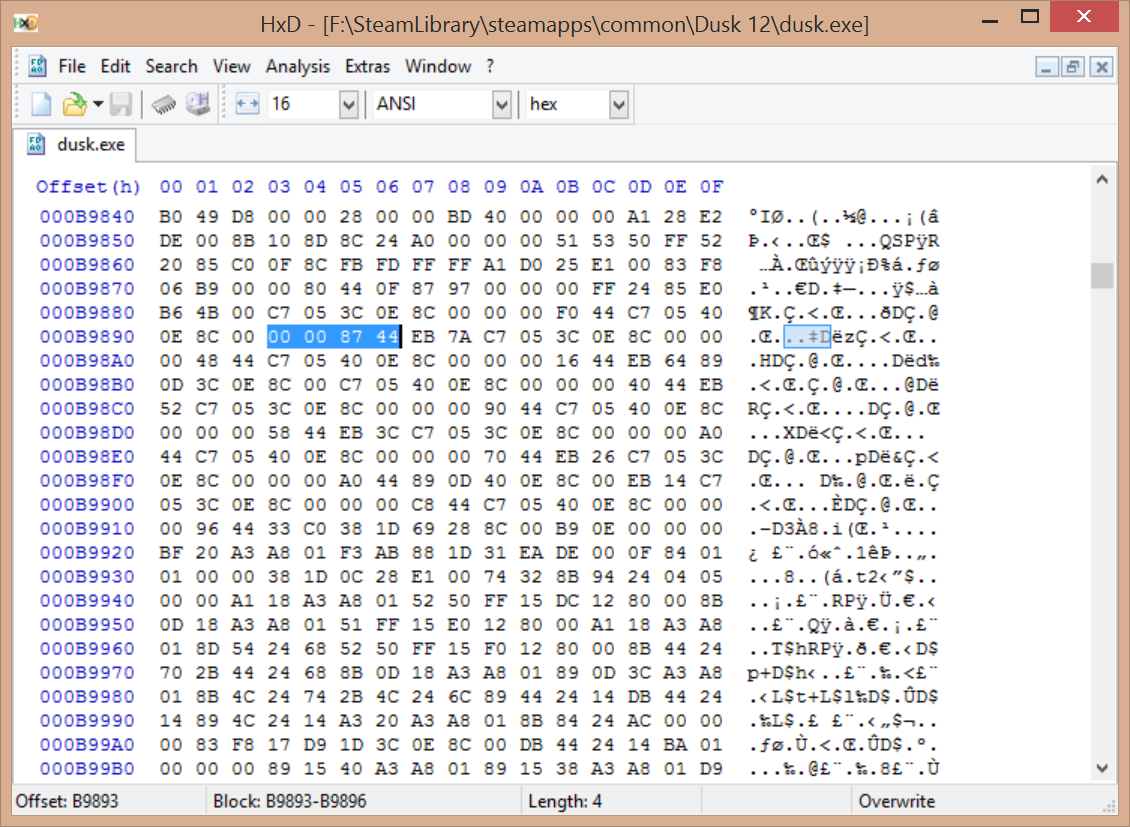Image resolution: width=1130 pixels, height=827 pixels.
Task: Click the bytes-per-row width icon
Action: tap(247, 104)
